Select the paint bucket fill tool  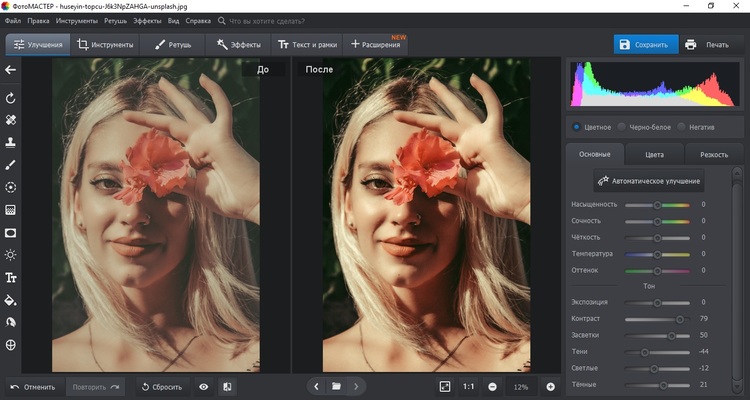pos(11,300)
